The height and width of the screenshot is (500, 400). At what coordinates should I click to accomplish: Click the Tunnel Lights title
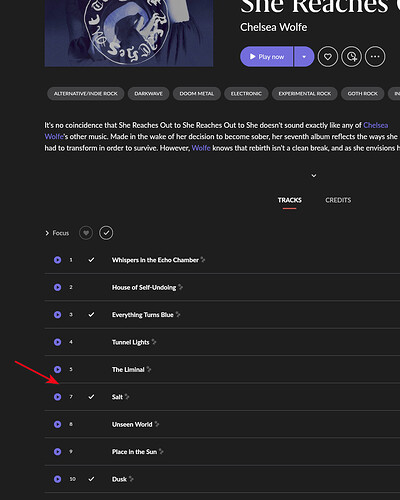(131, 342)
